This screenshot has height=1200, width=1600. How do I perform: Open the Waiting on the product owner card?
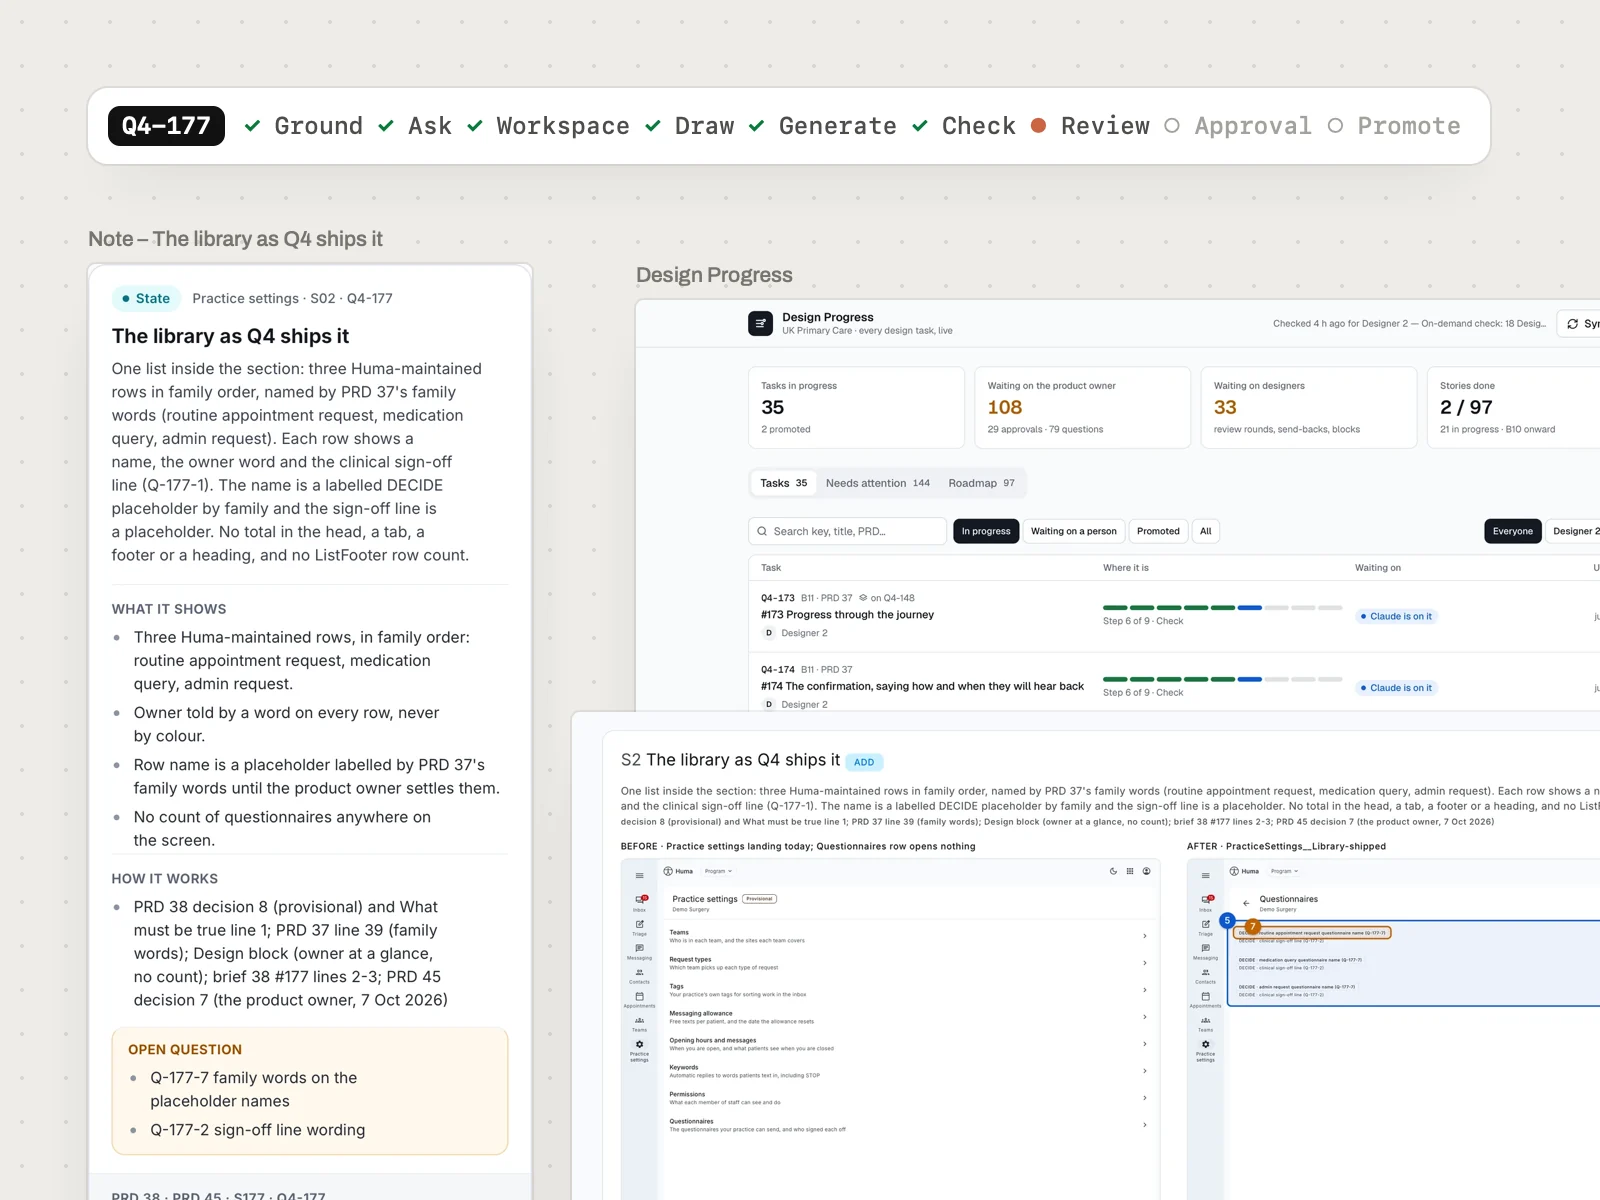[1083, 407]
